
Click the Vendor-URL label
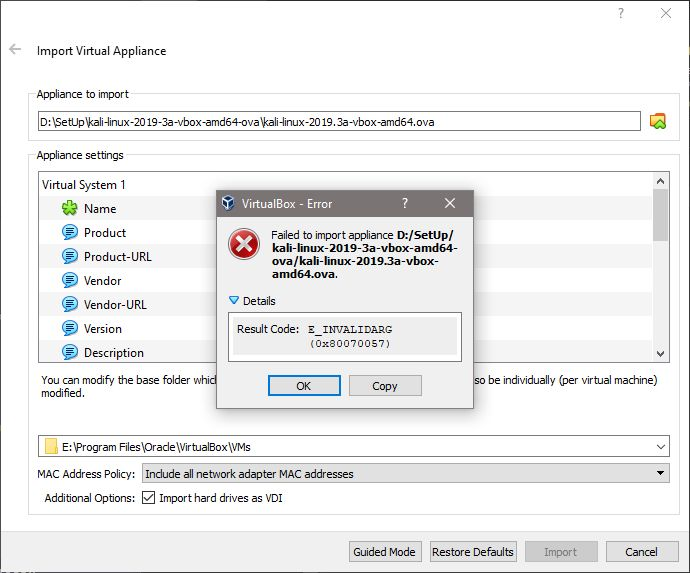[115, 305]
